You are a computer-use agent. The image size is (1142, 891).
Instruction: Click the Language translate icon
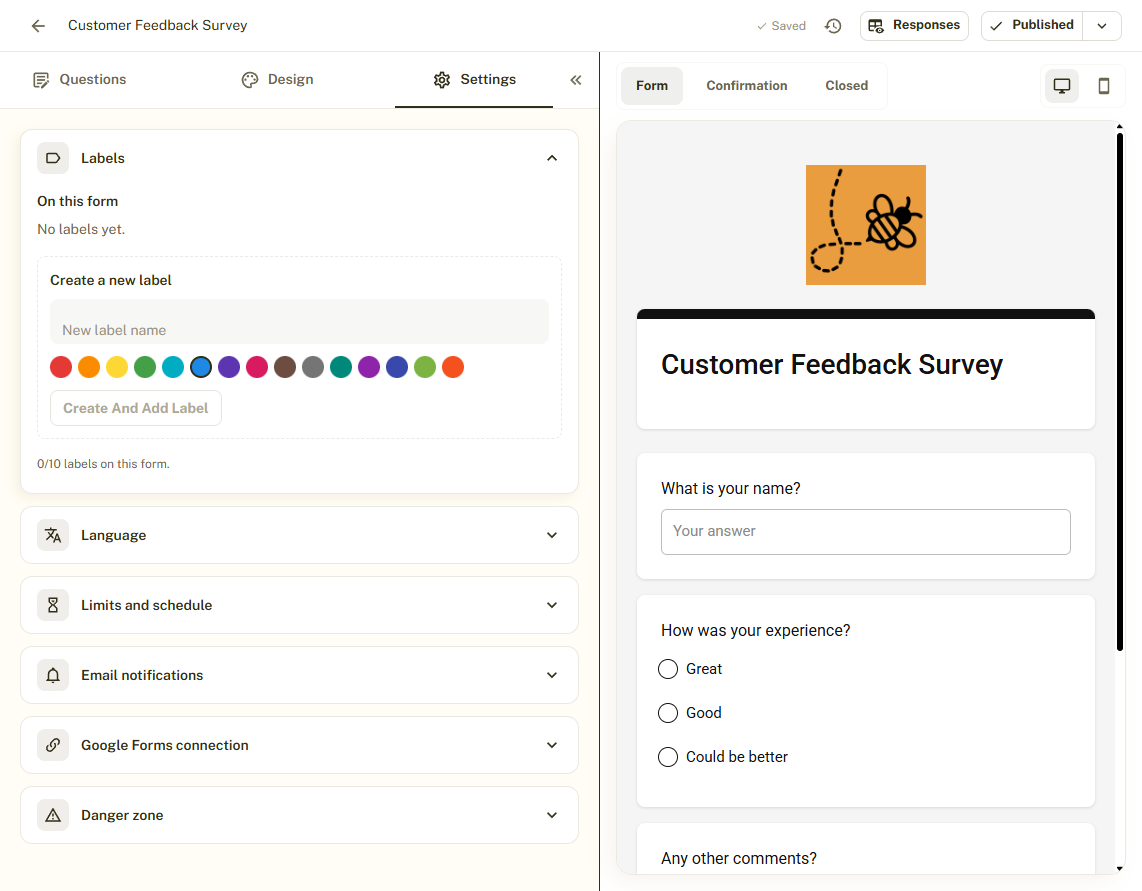(x=53, y=535)
